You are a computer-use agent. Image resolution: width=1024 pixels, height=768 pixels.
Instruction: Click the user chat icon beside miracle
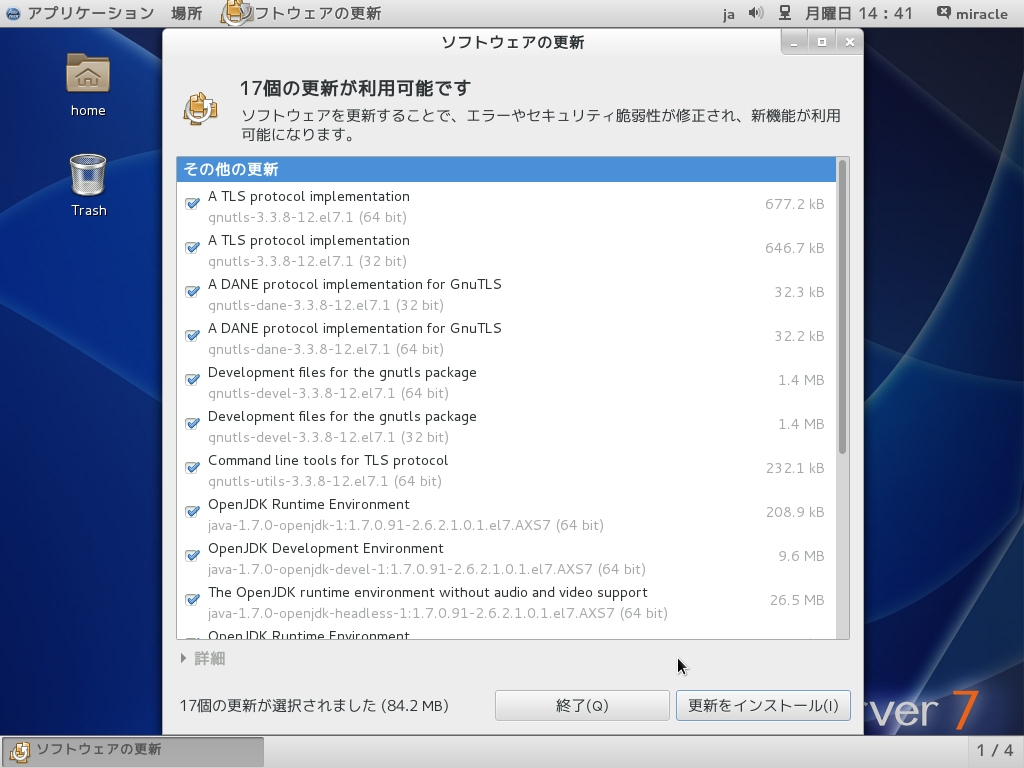[944, 13]
